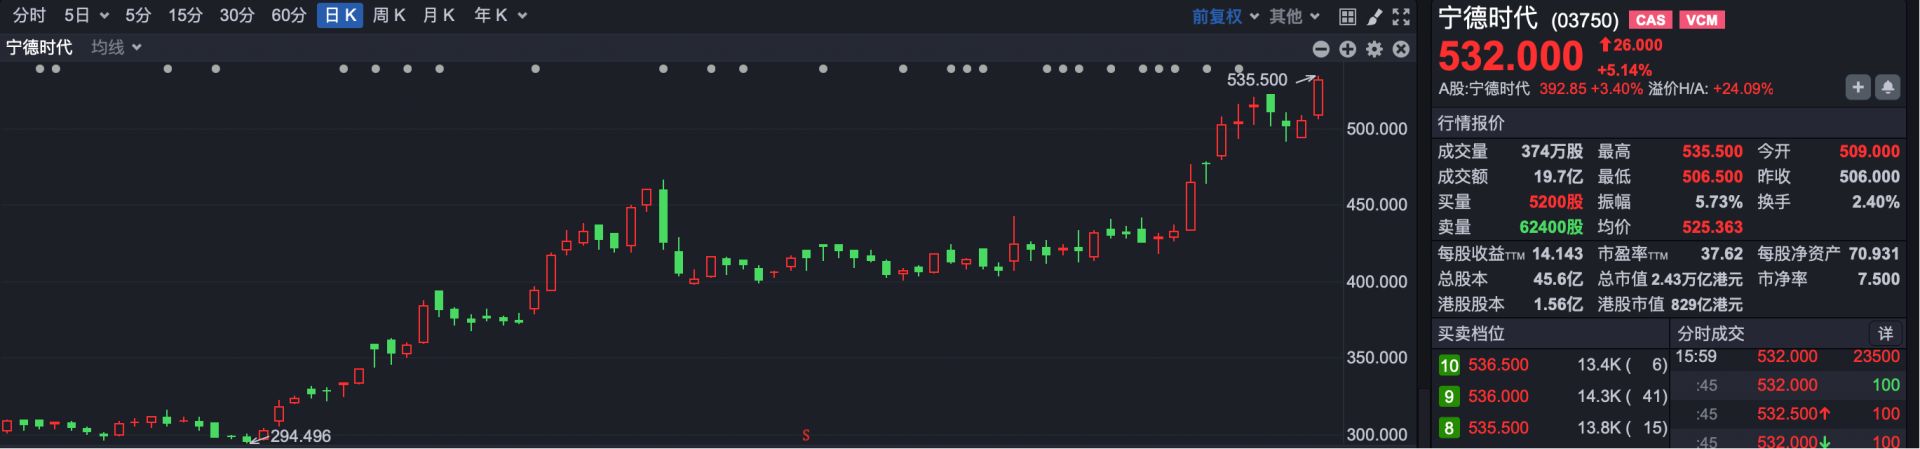Click the 今开 509.000 value

[1869, 151]
